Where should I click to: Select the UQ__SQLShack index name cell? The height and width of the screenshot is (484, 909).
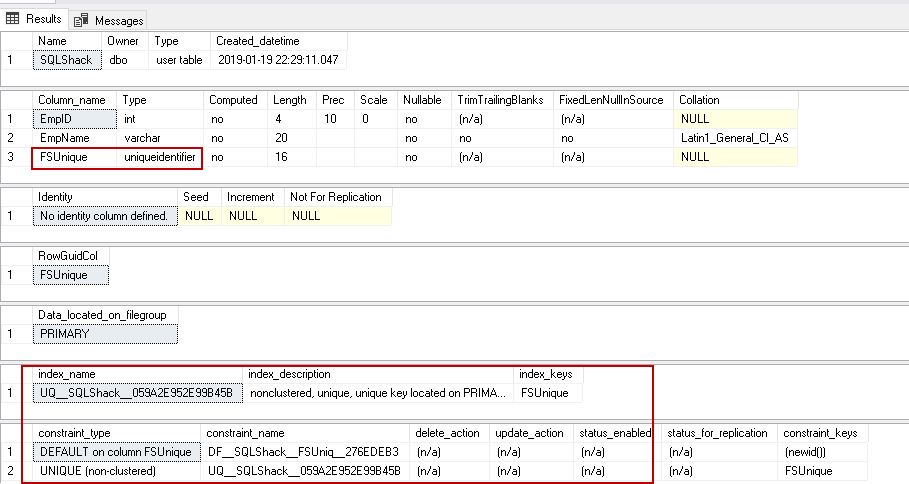click(x=137, y=393)
